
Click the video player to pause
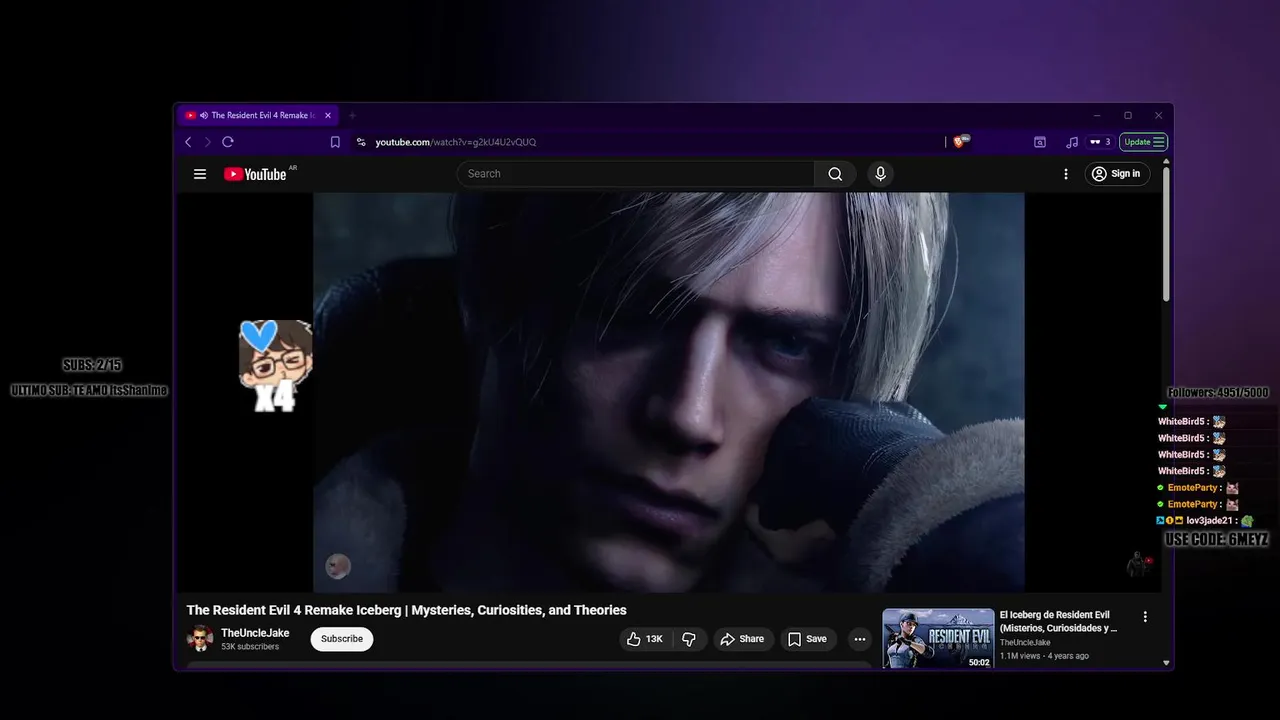(x=669, y=392)
